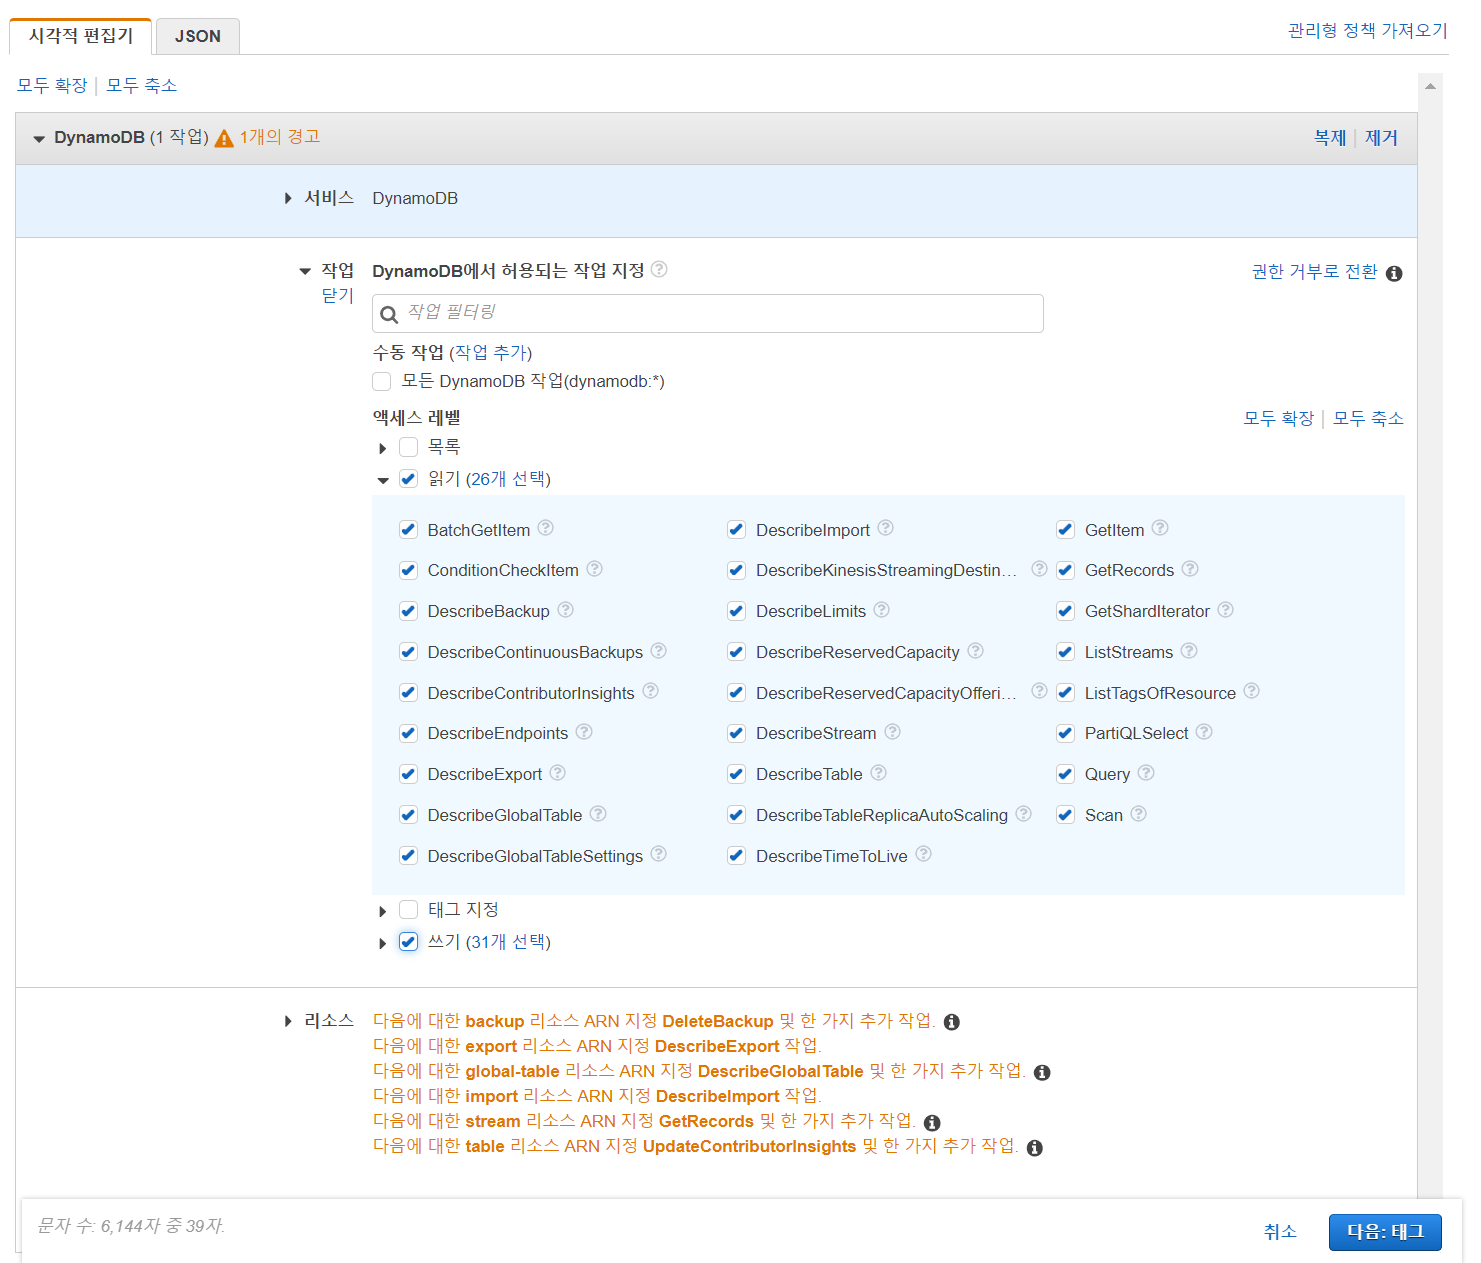Toggle the 태그 지정 checkbox
The image size is (1481, 1263).
click(408, 910)
